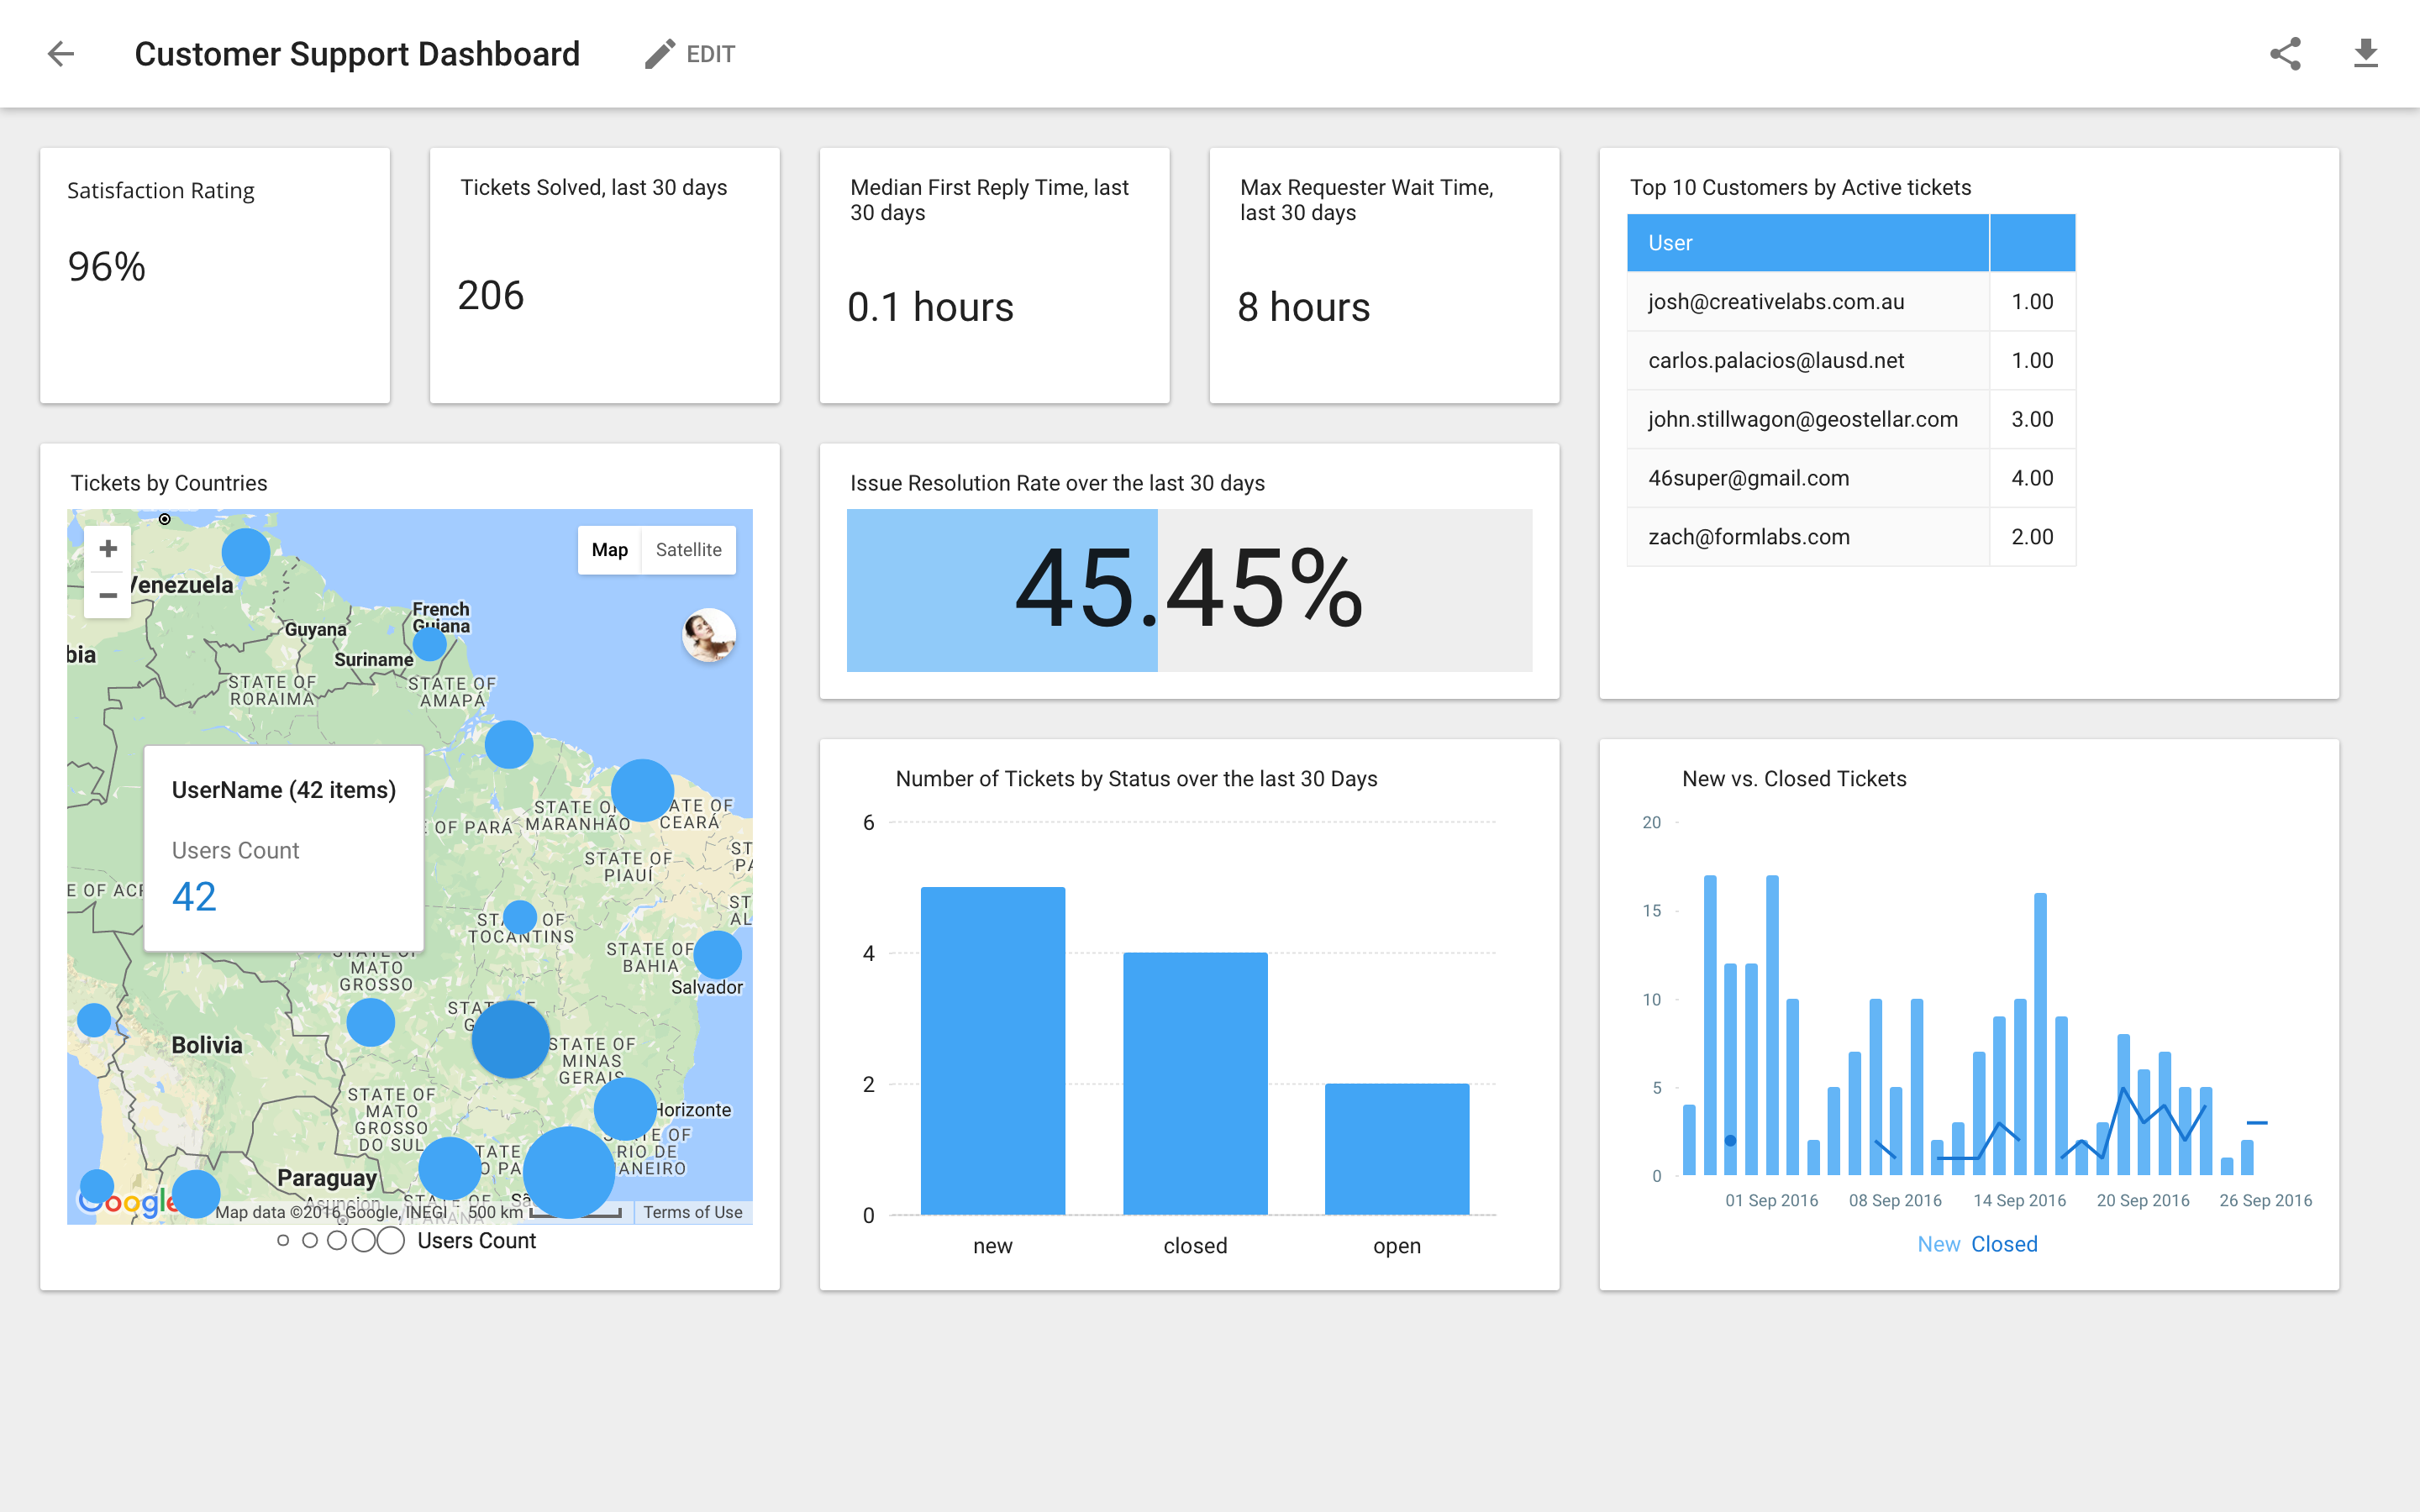Image resolution: width=2420 pixels, height=1512 pixels.
Task: Click the 3.00 value cell
Action: pos(2032,420)
